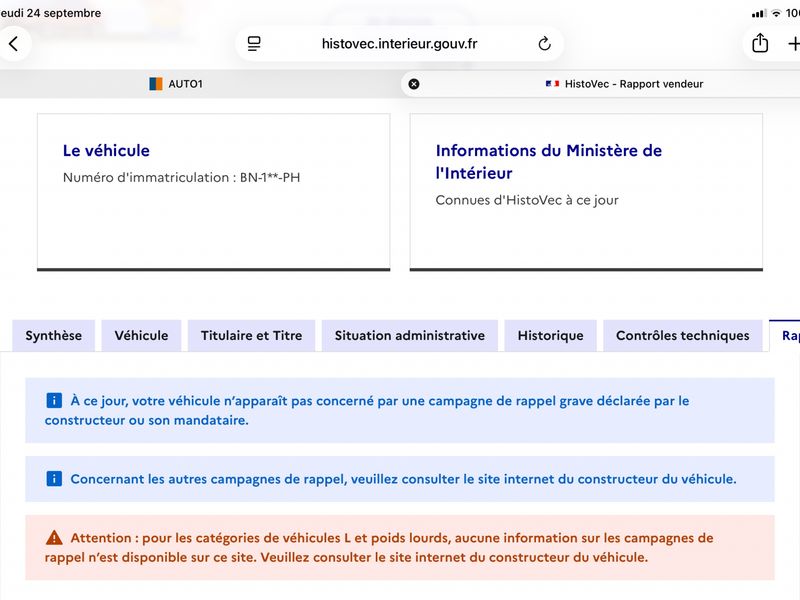
Task: Open the page reader menu icon
Action: click(x=254, y=44)
